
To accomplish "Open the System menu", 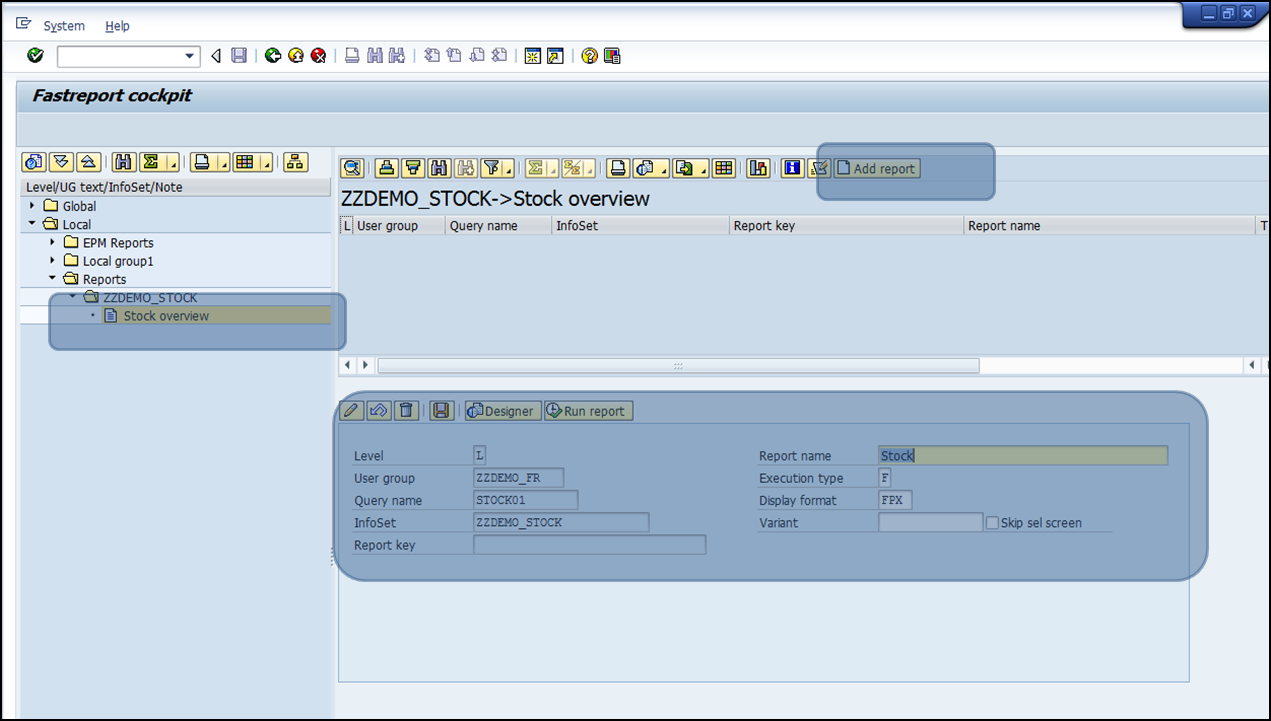I will (x=64, y=26).
